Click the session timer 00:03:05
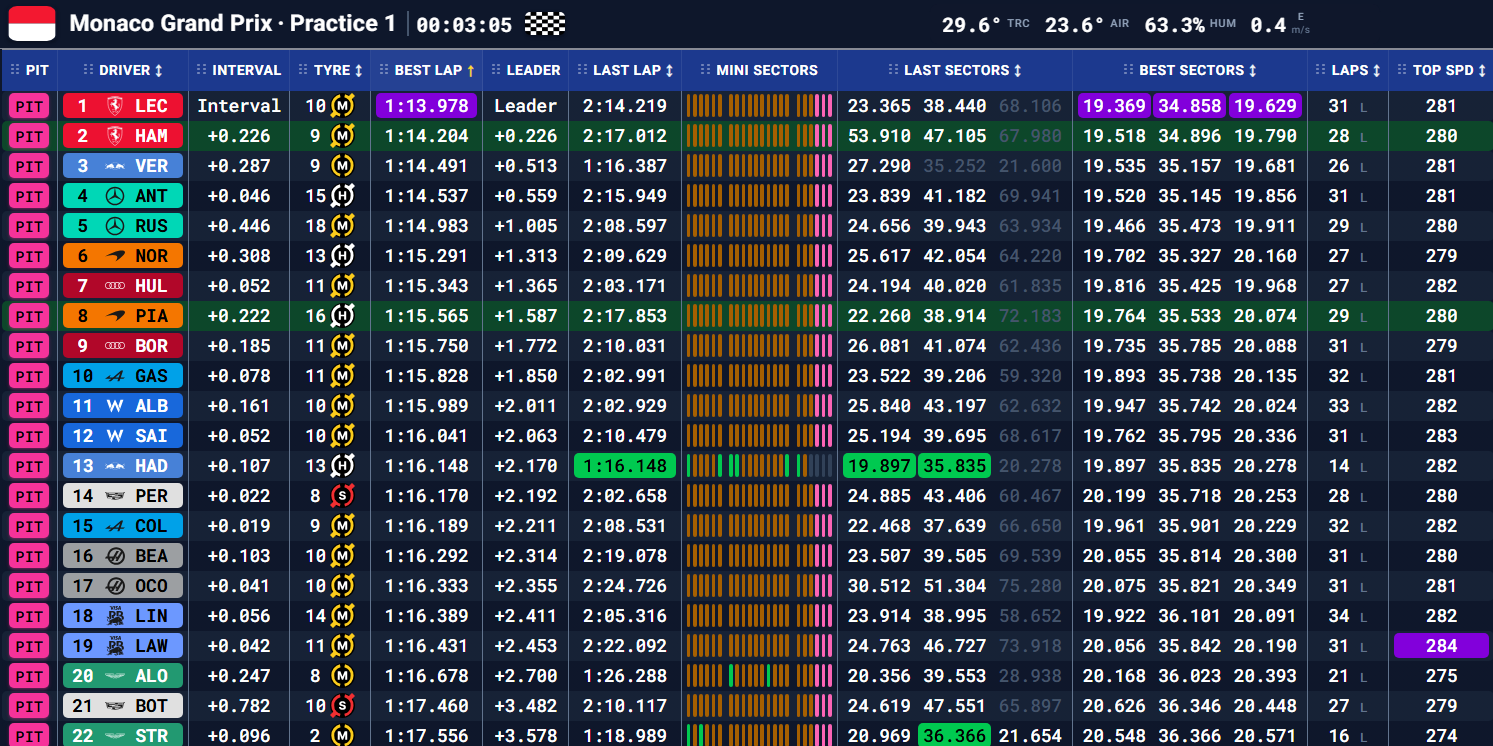The width and height of the screenshot is (1493, 746). 464,25
